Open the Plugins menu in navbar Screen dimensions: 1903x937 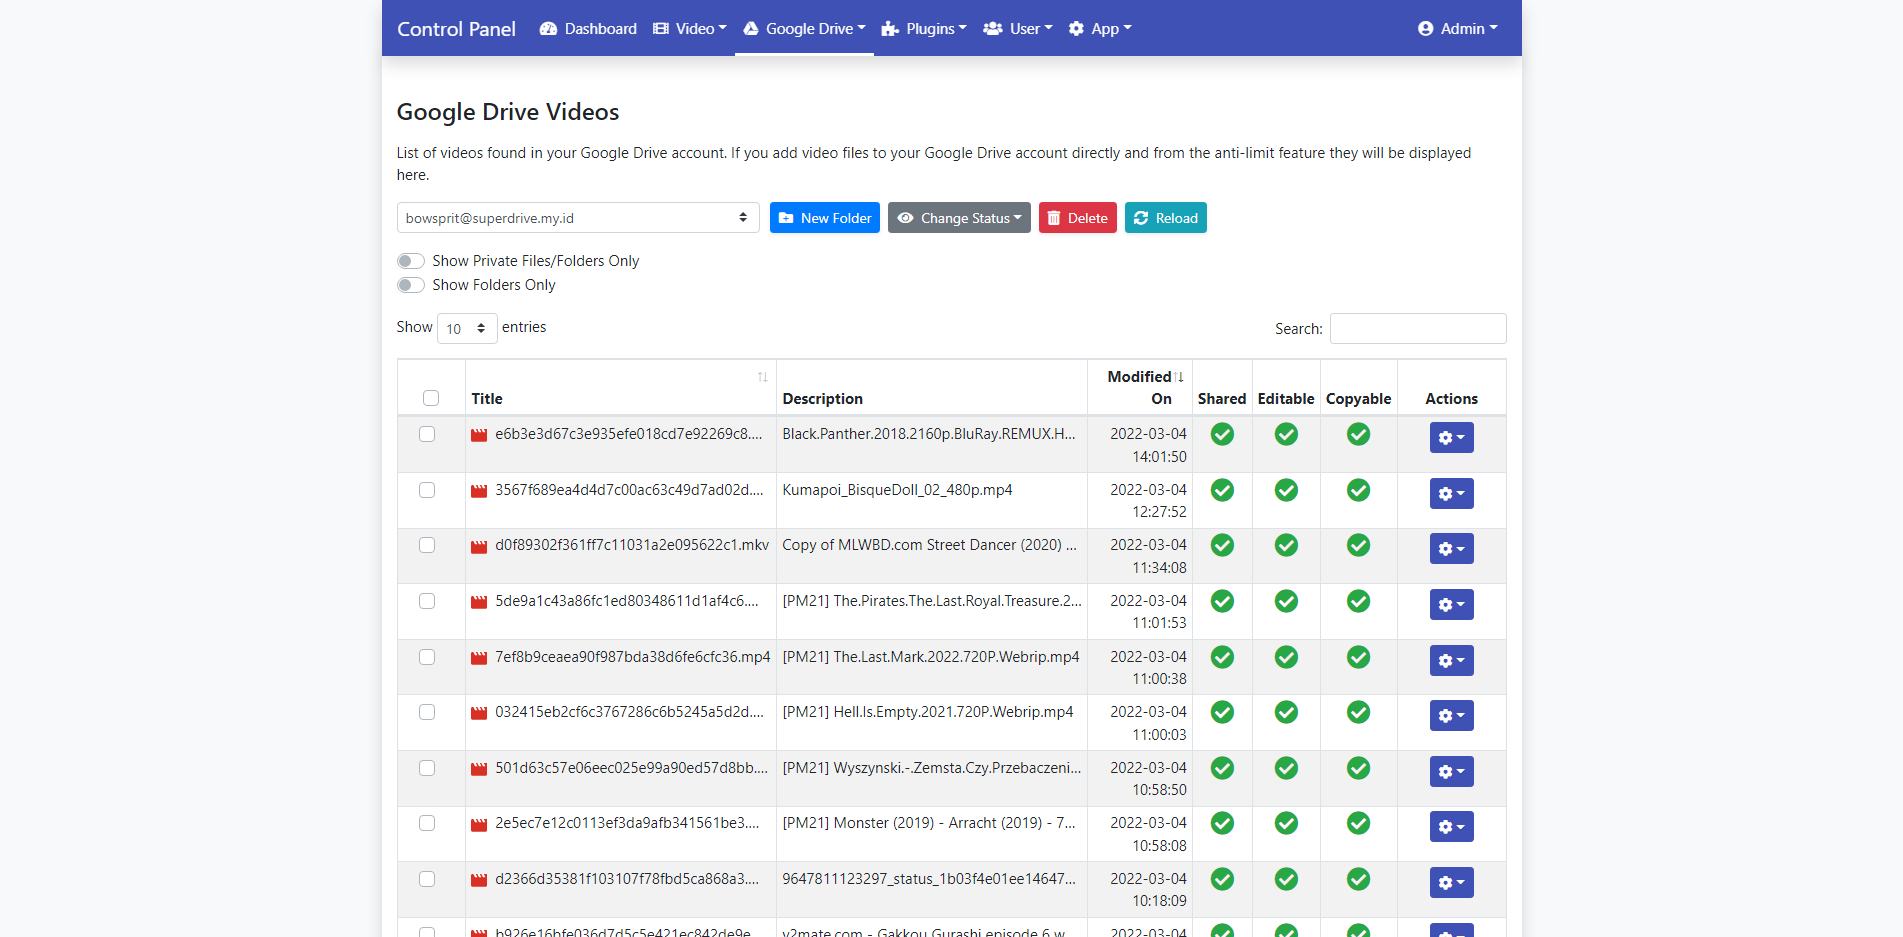coord(924,29)
